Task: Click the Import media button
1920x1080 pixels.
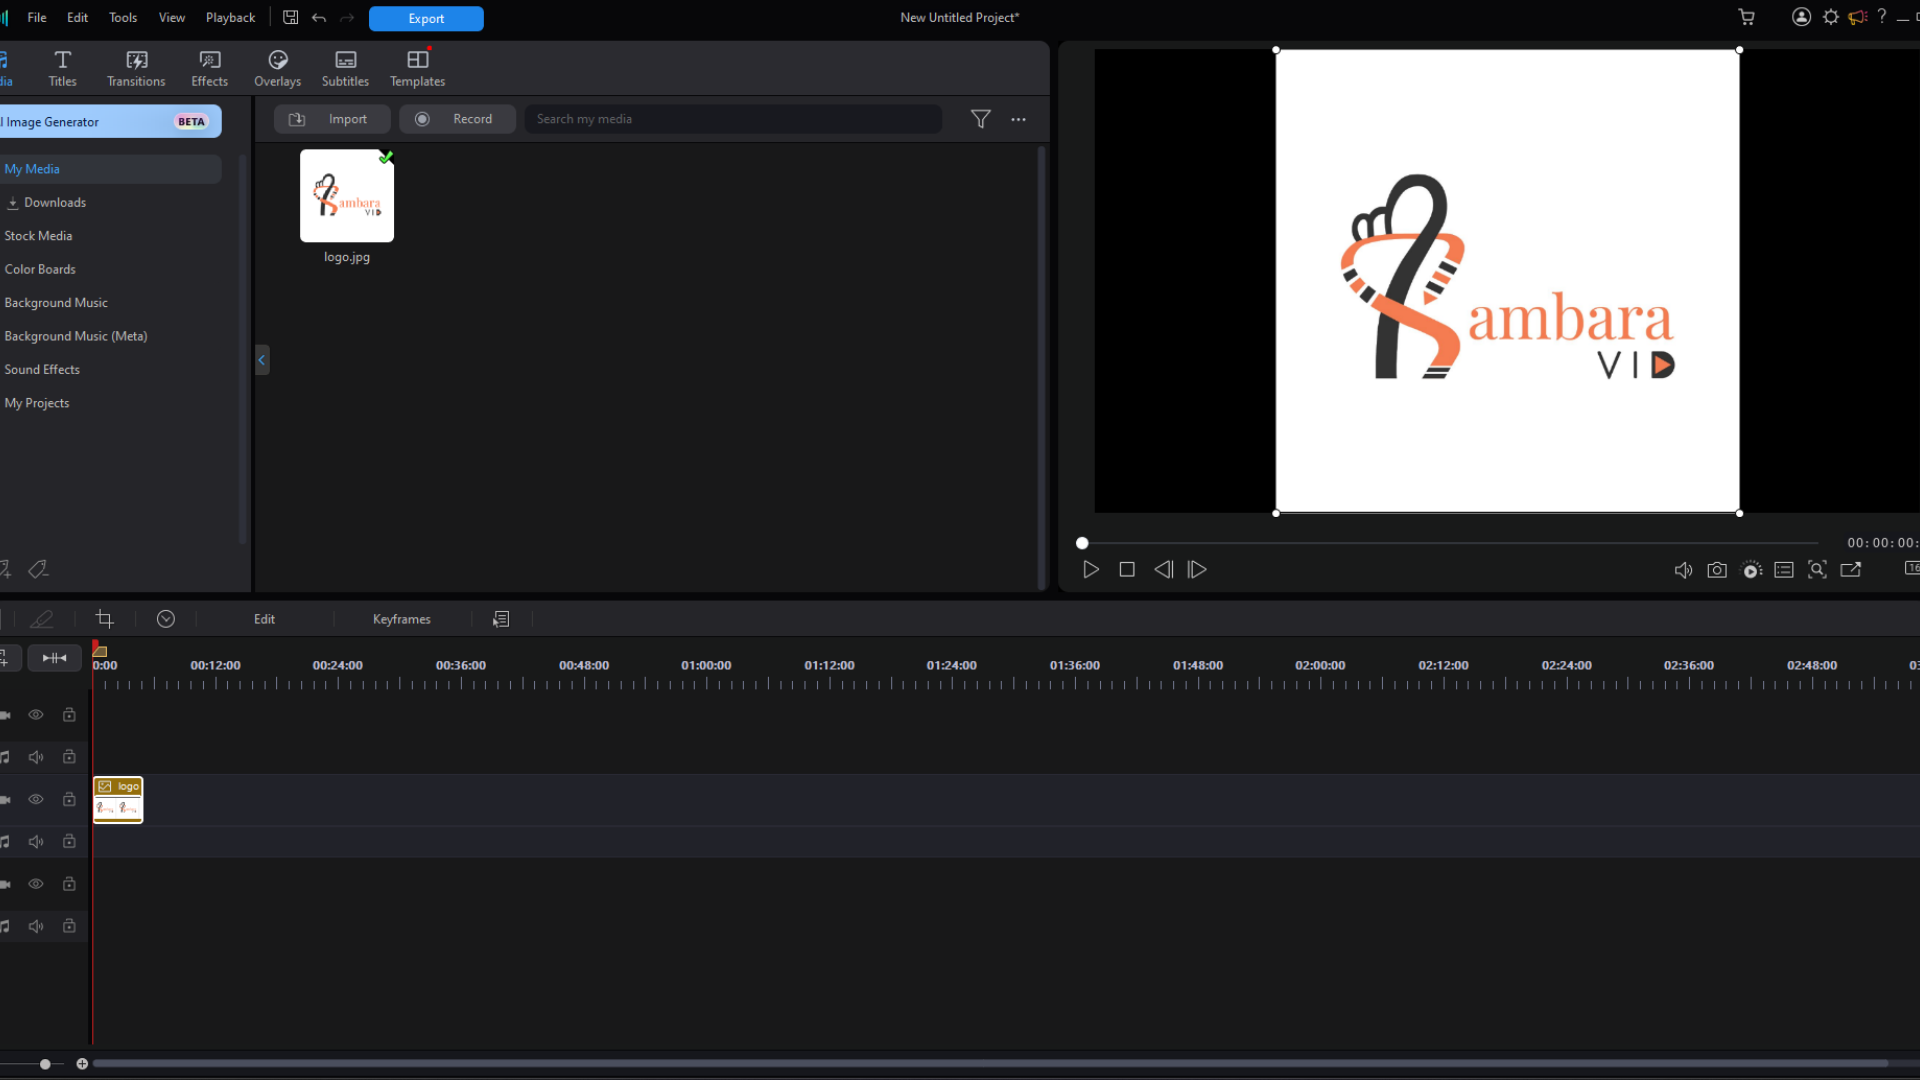Action: click(332, 119)
